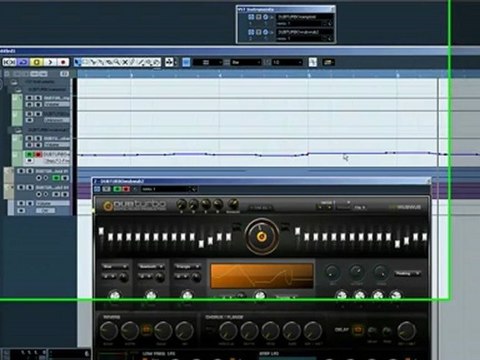Select the zoom magnifier tool
Viewport: 480px width, 360px height.
[117, 62]
